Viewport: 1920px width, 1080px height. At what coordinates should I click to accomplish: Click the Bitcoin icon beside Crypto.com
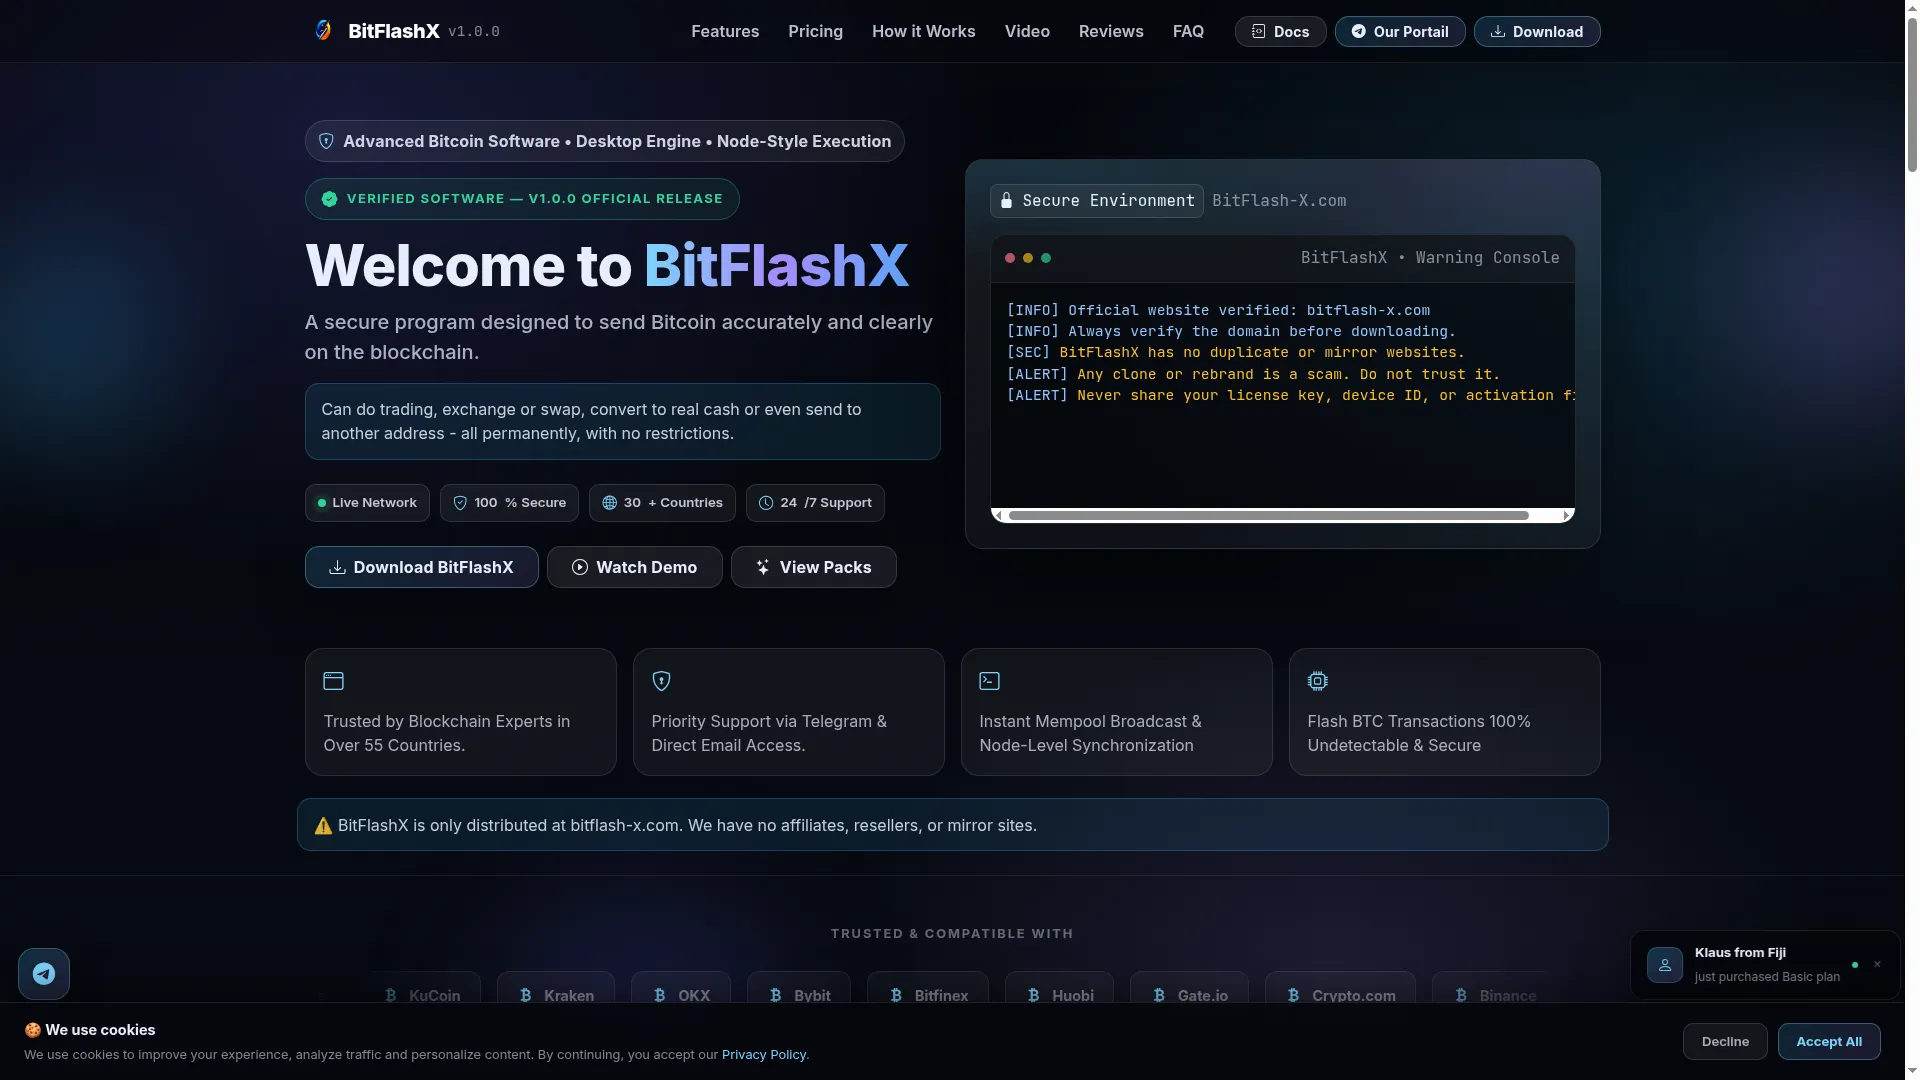coord(1293,996)
